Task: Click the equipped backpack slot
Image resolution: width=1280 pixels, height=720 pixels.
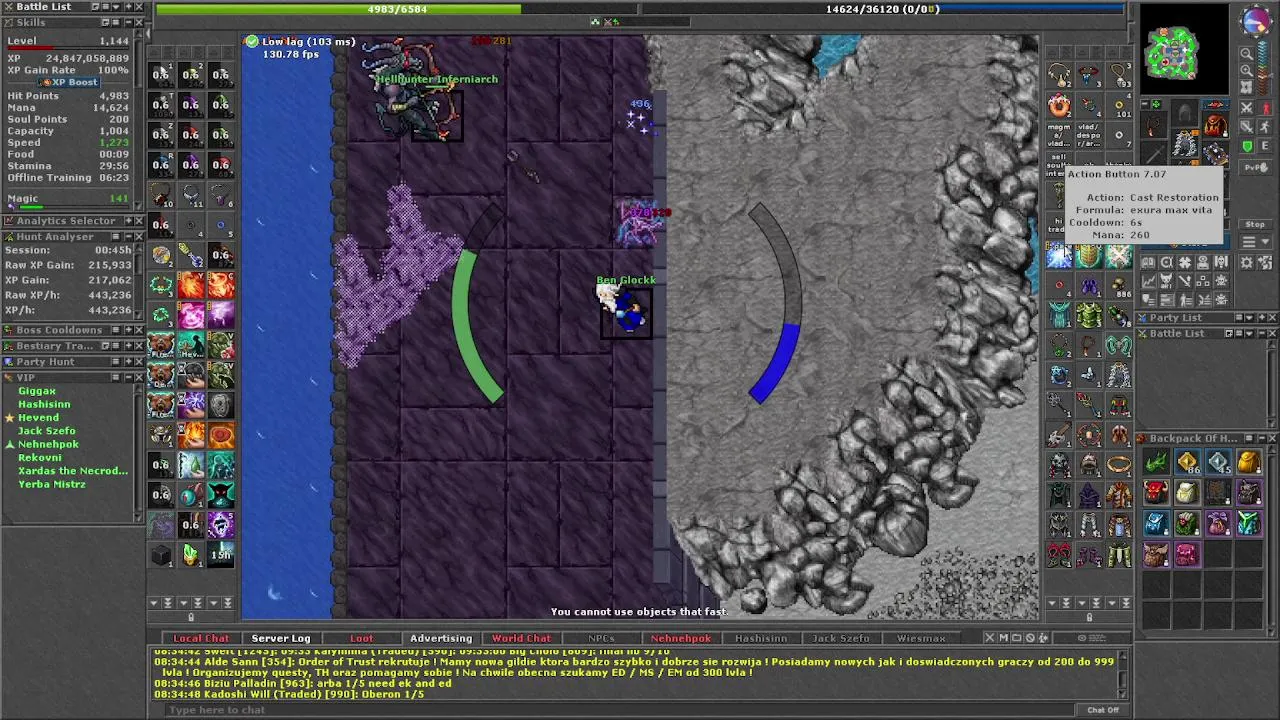Action: point(1216,125)
